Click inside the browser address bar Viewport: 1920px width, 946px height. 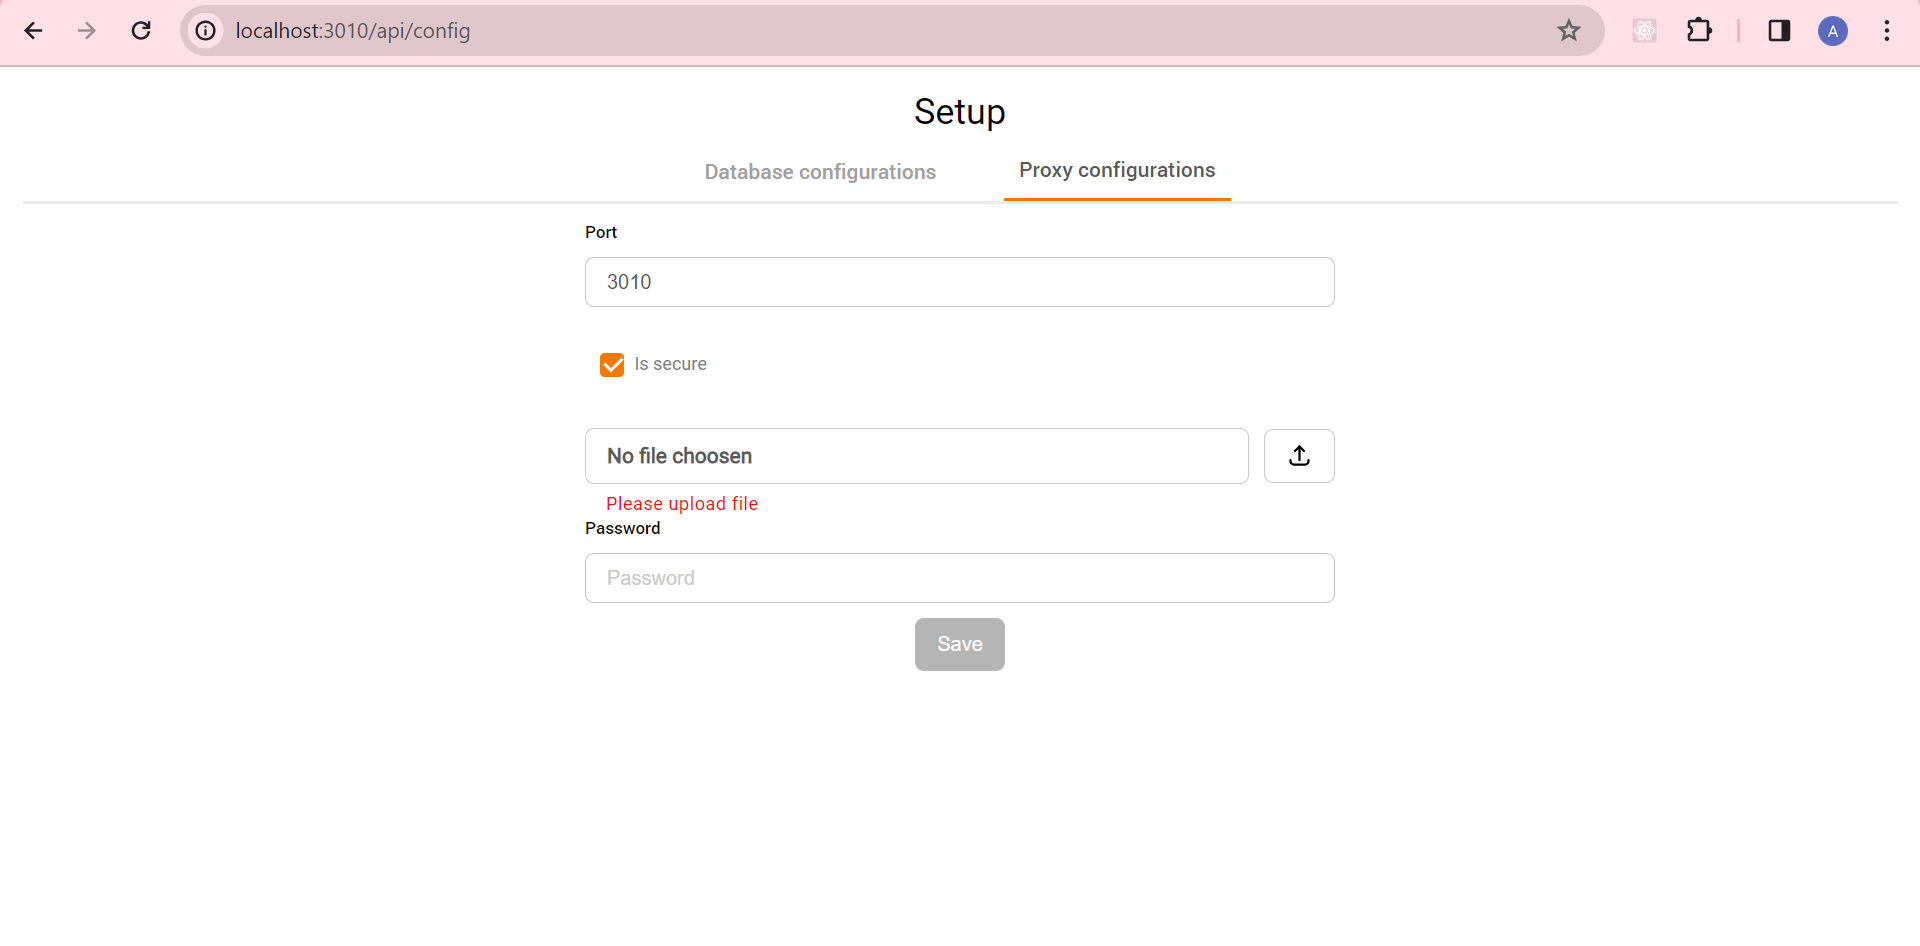coord(700,31)
